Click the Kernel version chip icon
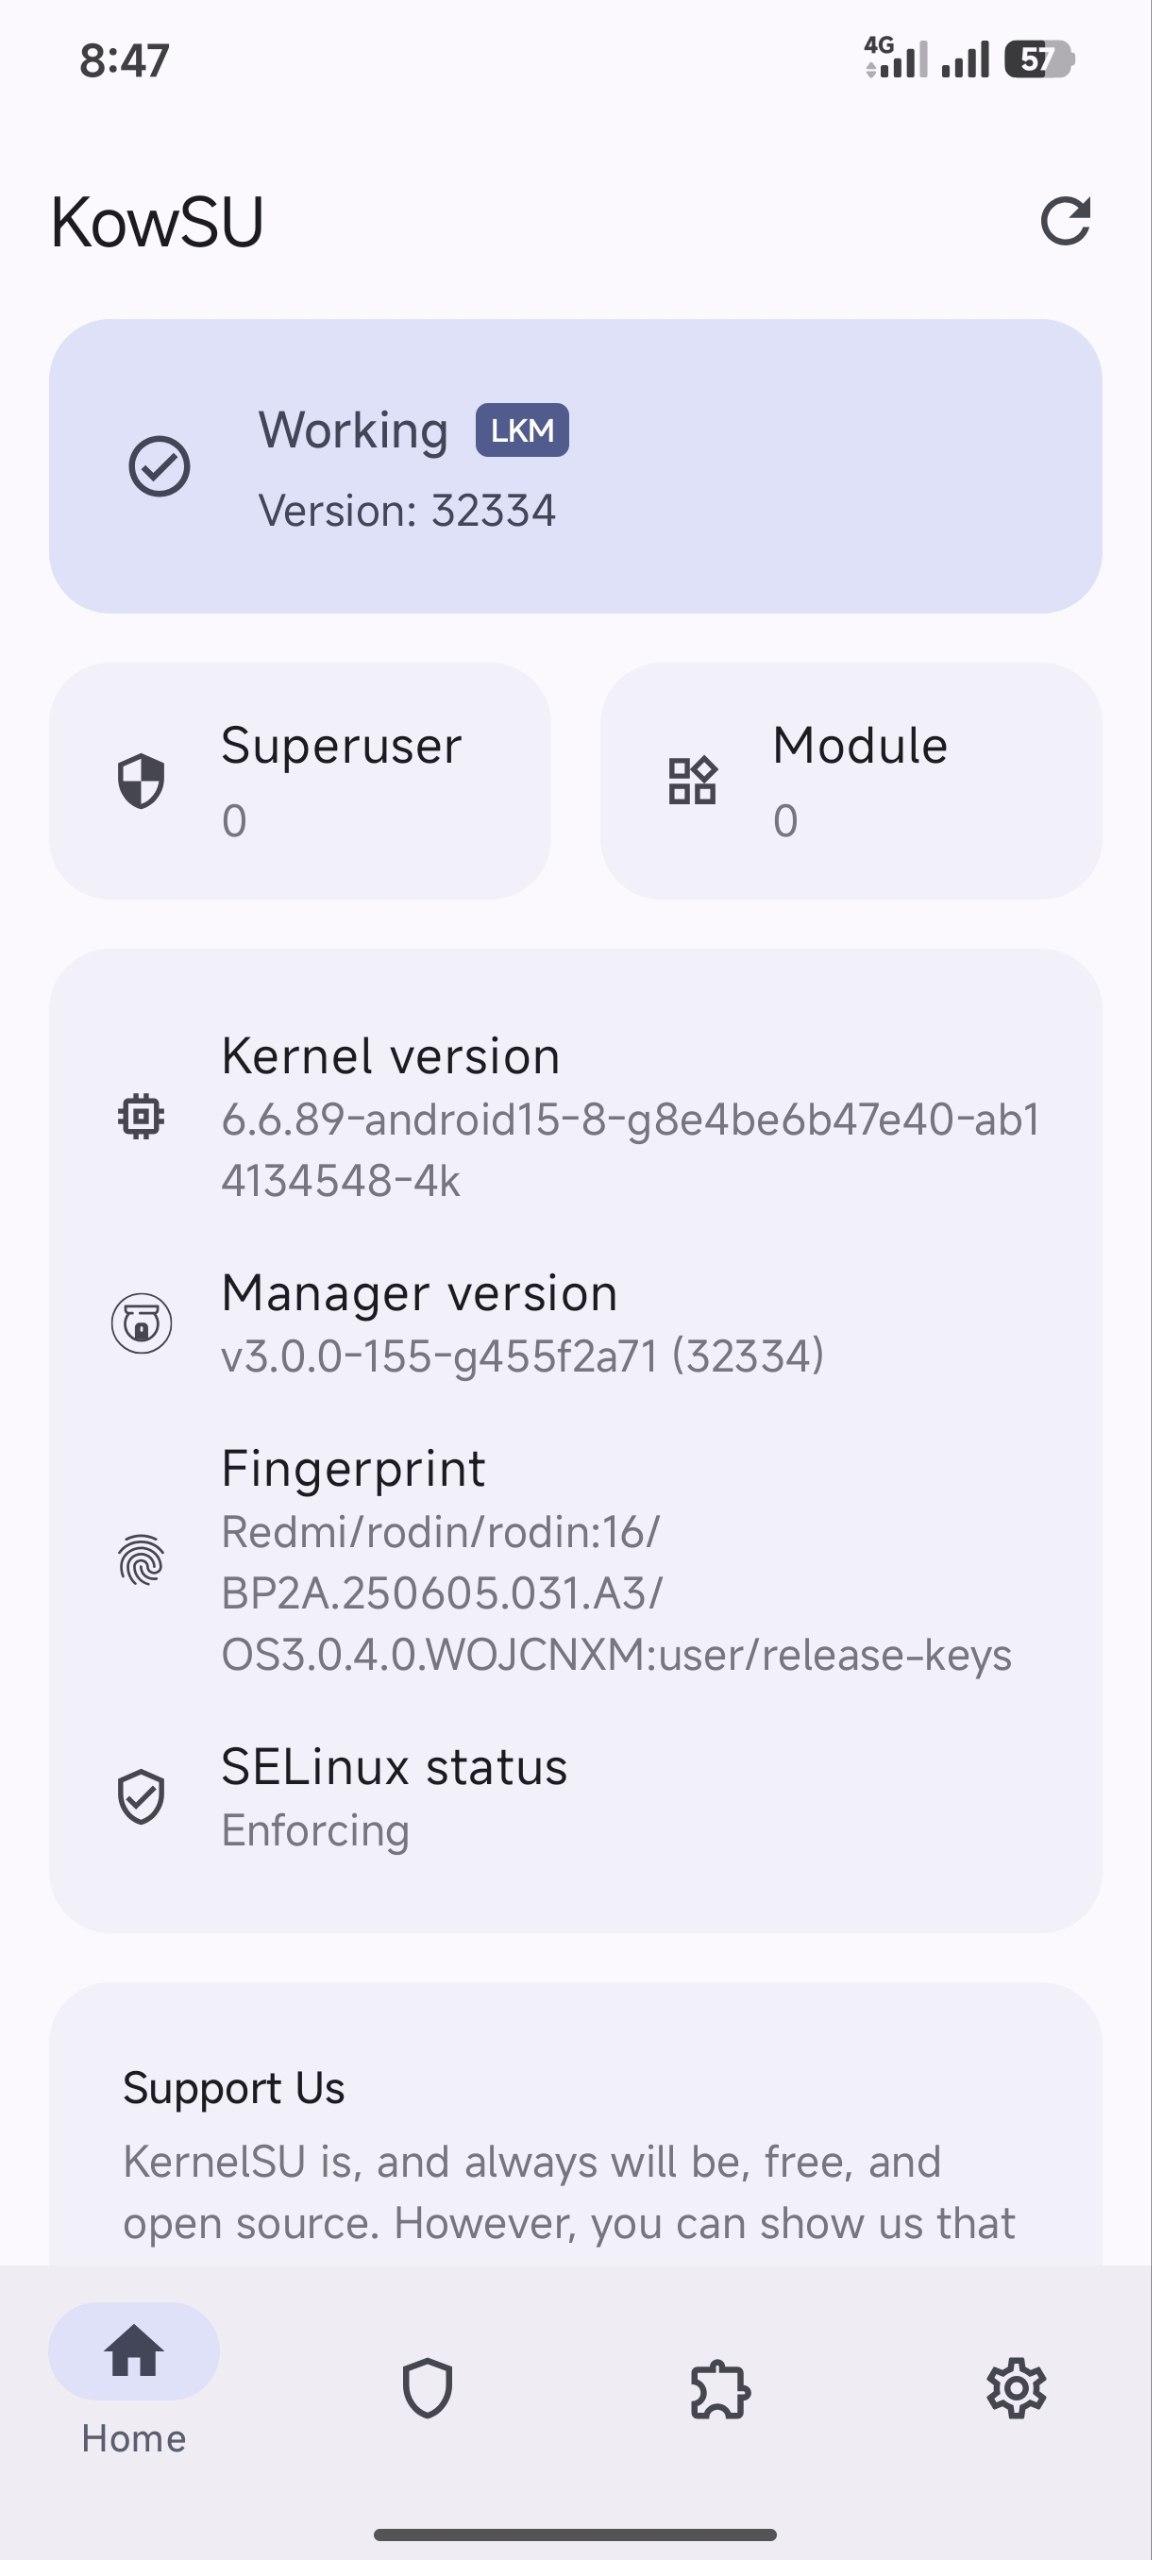The width and height of the screenshot is (1152, 2560). pos(141,1116)
